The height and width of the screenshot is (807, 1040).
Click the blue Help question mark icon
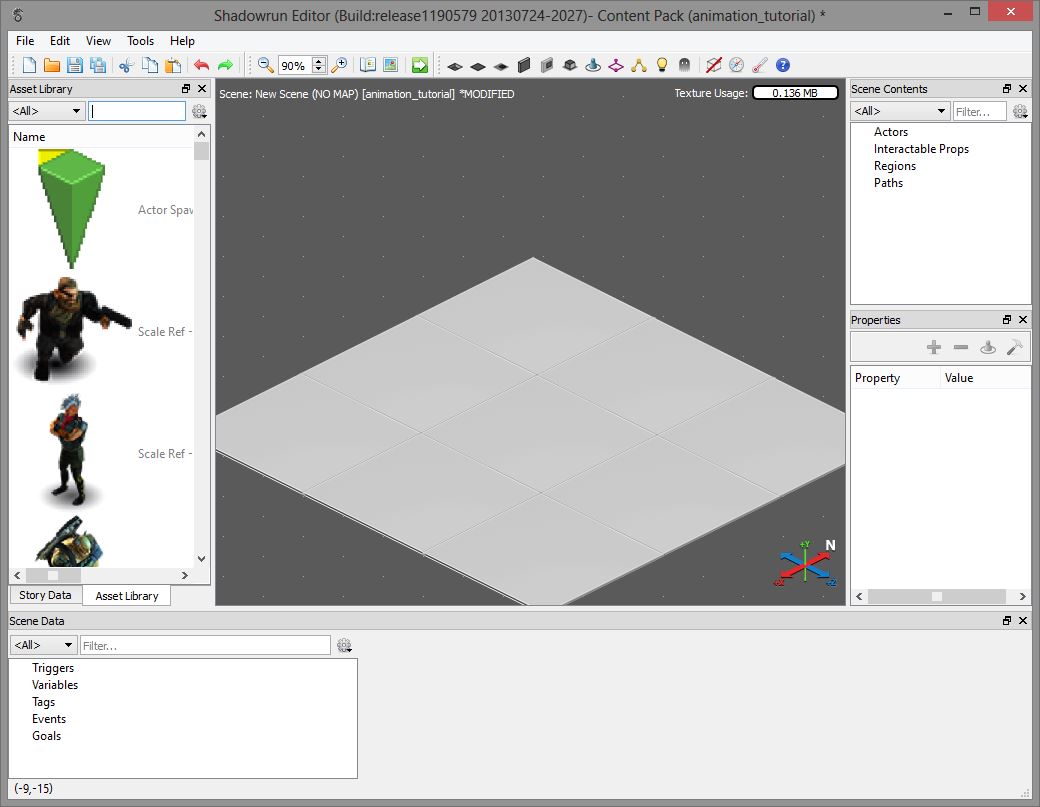coord(783,65)
